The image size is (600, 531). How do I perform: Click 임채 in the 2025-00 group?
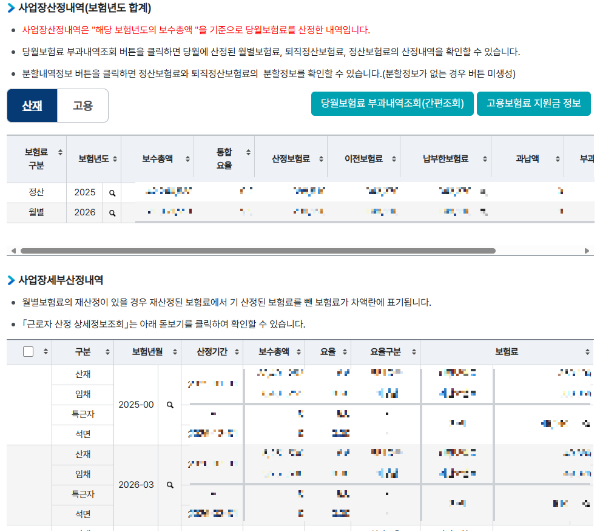[83, 394]
